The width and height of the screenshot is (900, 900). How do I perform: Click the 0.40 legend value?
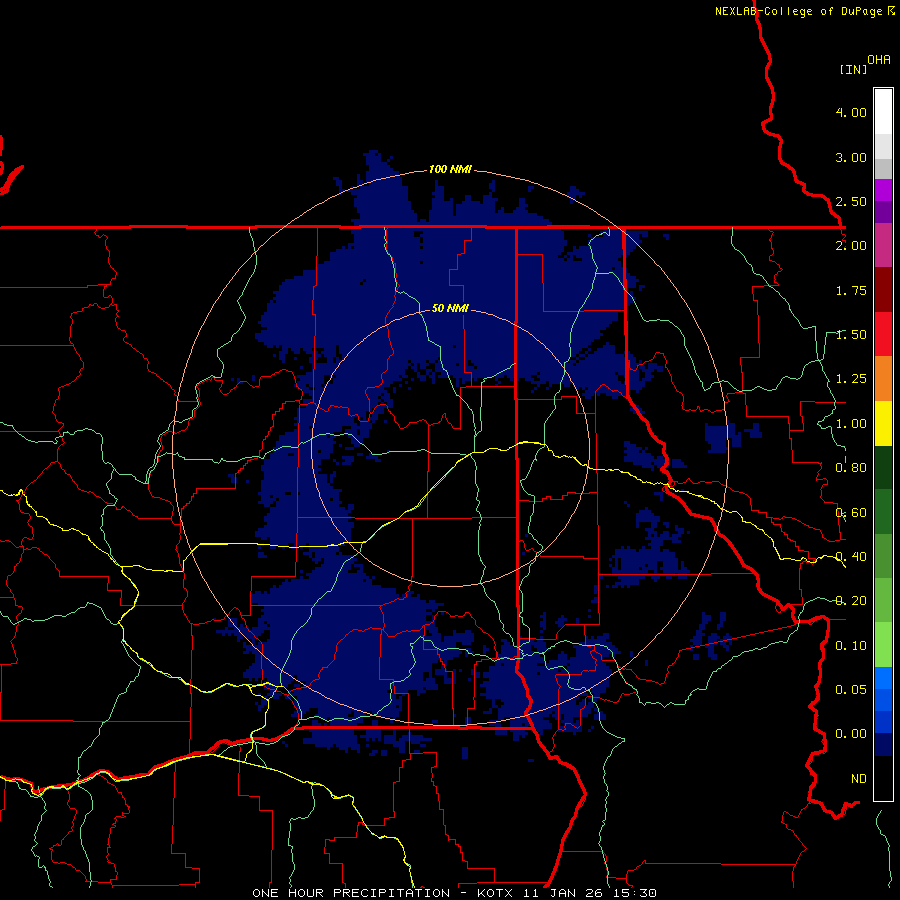[x=851, y=557]
